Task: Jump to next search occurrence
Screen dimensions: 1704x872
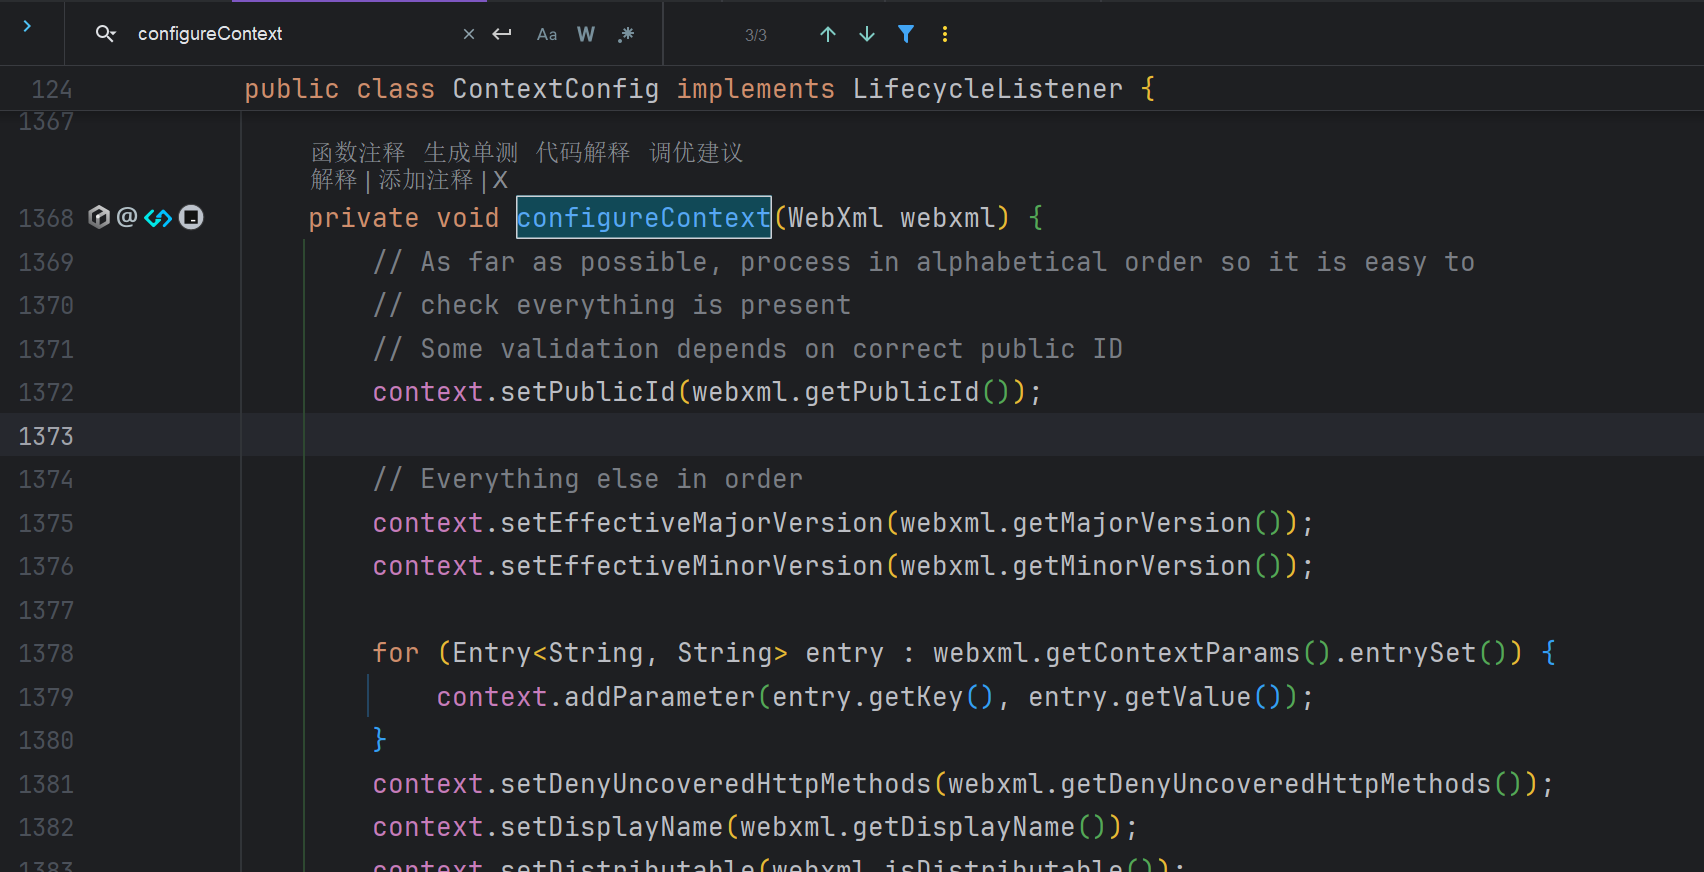Action: pyautogui.click(x=867, y=34)
